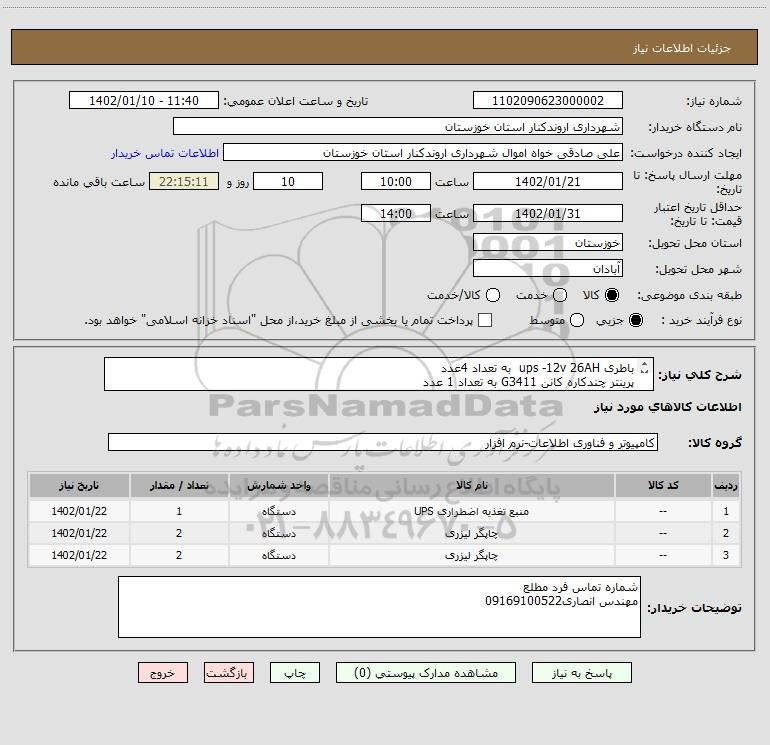
Task: Click the تعداد / مقدار column header
Action: (x=179, y=486)
